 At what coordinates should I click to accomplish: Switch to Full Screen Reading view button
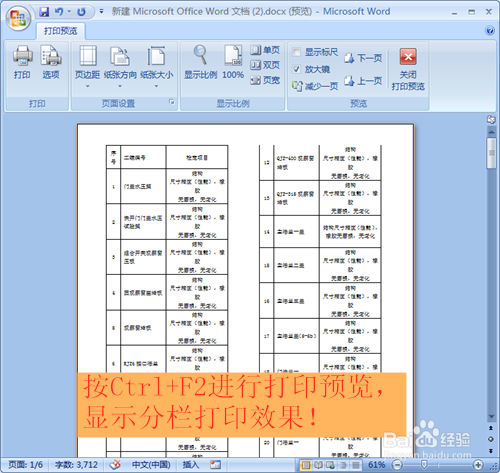click(x=318, y=465)
